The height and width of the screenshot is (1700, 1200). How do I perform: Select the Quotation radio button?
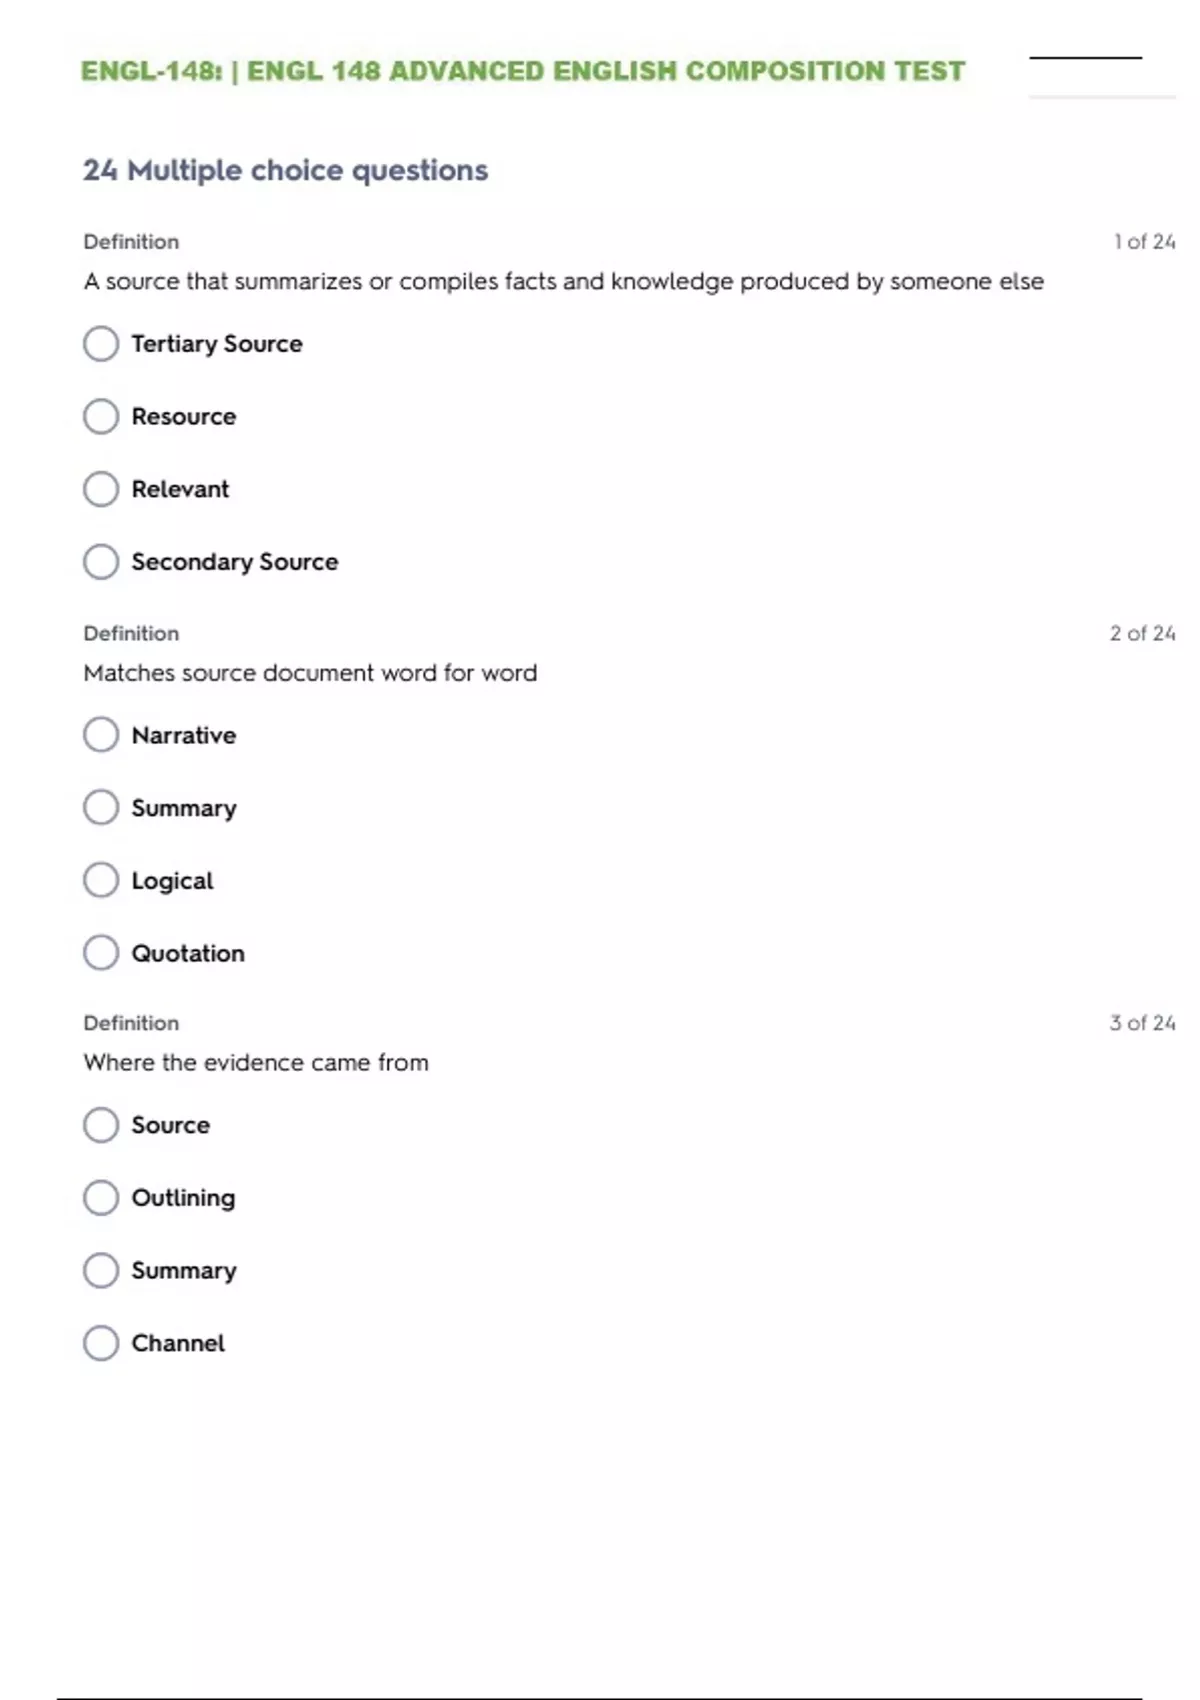(101, 953)
